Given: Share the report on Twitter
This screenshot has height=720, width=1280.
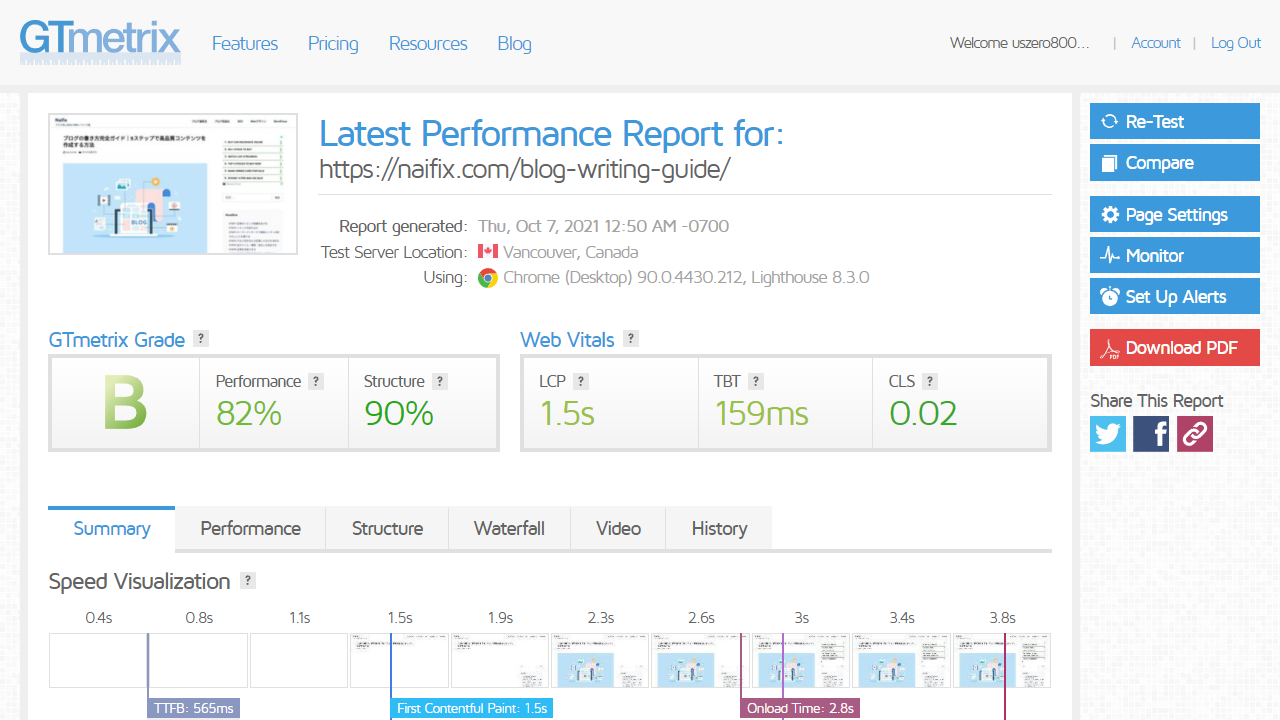Looking at the screenshot, I should [1108, 434].
